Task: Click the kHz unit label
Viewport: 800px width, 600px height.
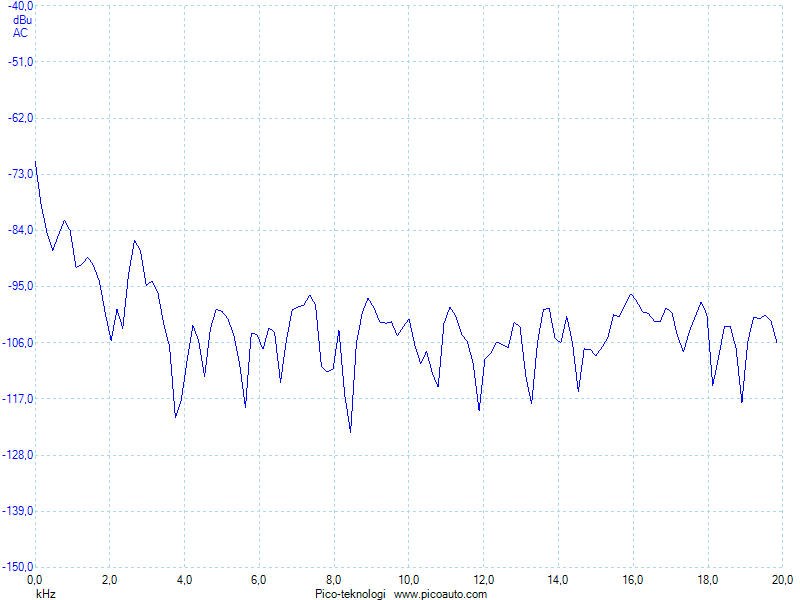Action: point(45,594)
